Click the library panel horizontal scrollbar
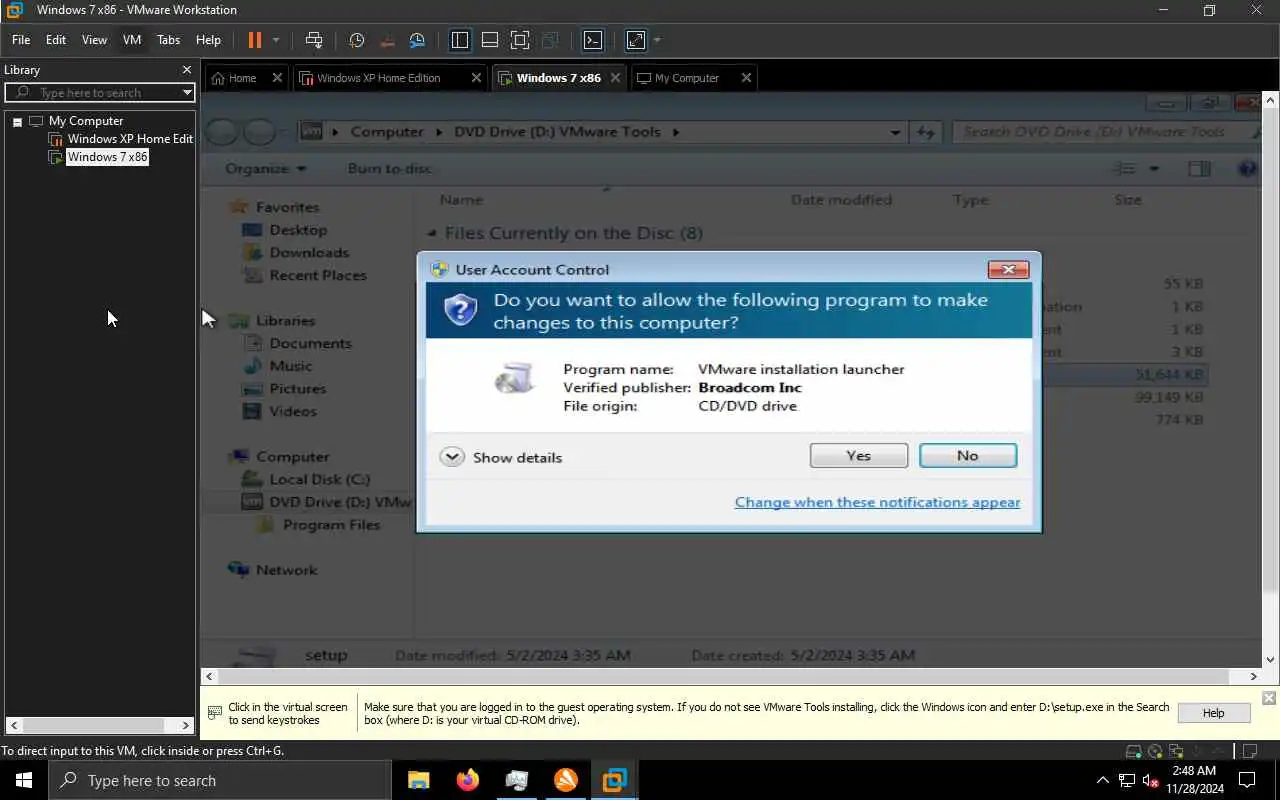 (100, 725)
